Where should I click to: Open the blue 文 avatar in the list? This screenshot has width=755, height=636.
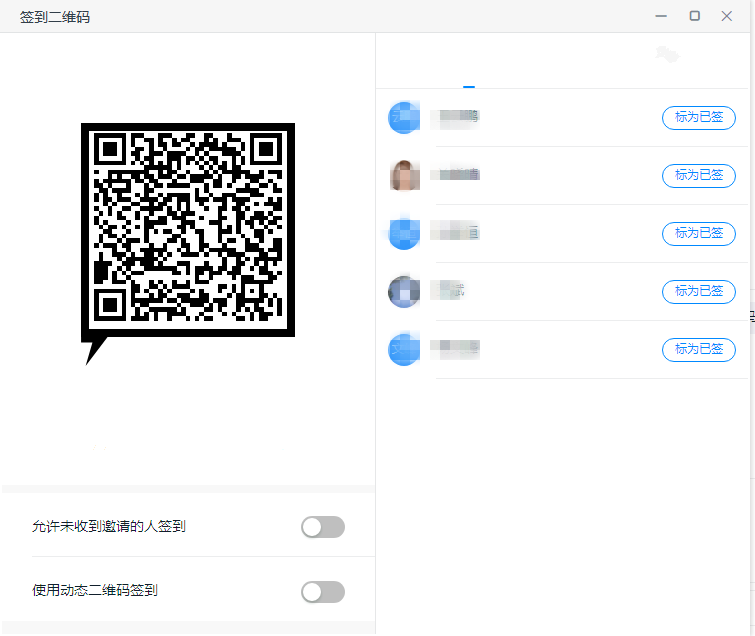pyautogui.click(x=404, y=349)
